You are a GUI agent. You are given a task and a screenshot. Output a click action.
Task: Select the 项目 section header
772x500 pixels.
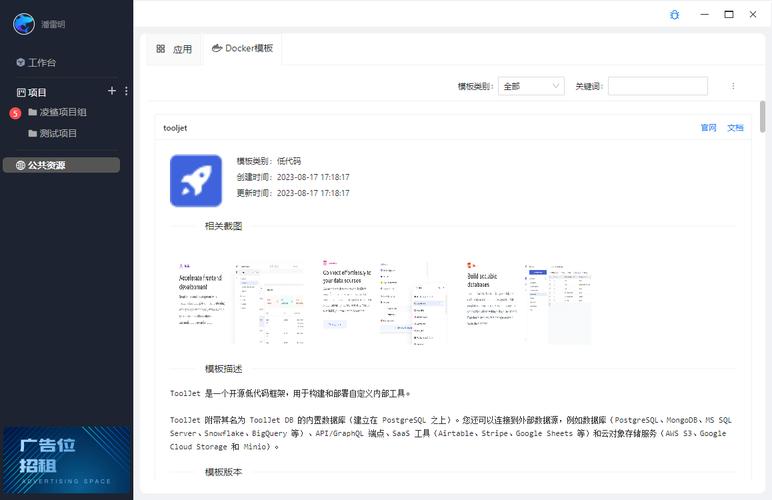(x=32, y=92)
